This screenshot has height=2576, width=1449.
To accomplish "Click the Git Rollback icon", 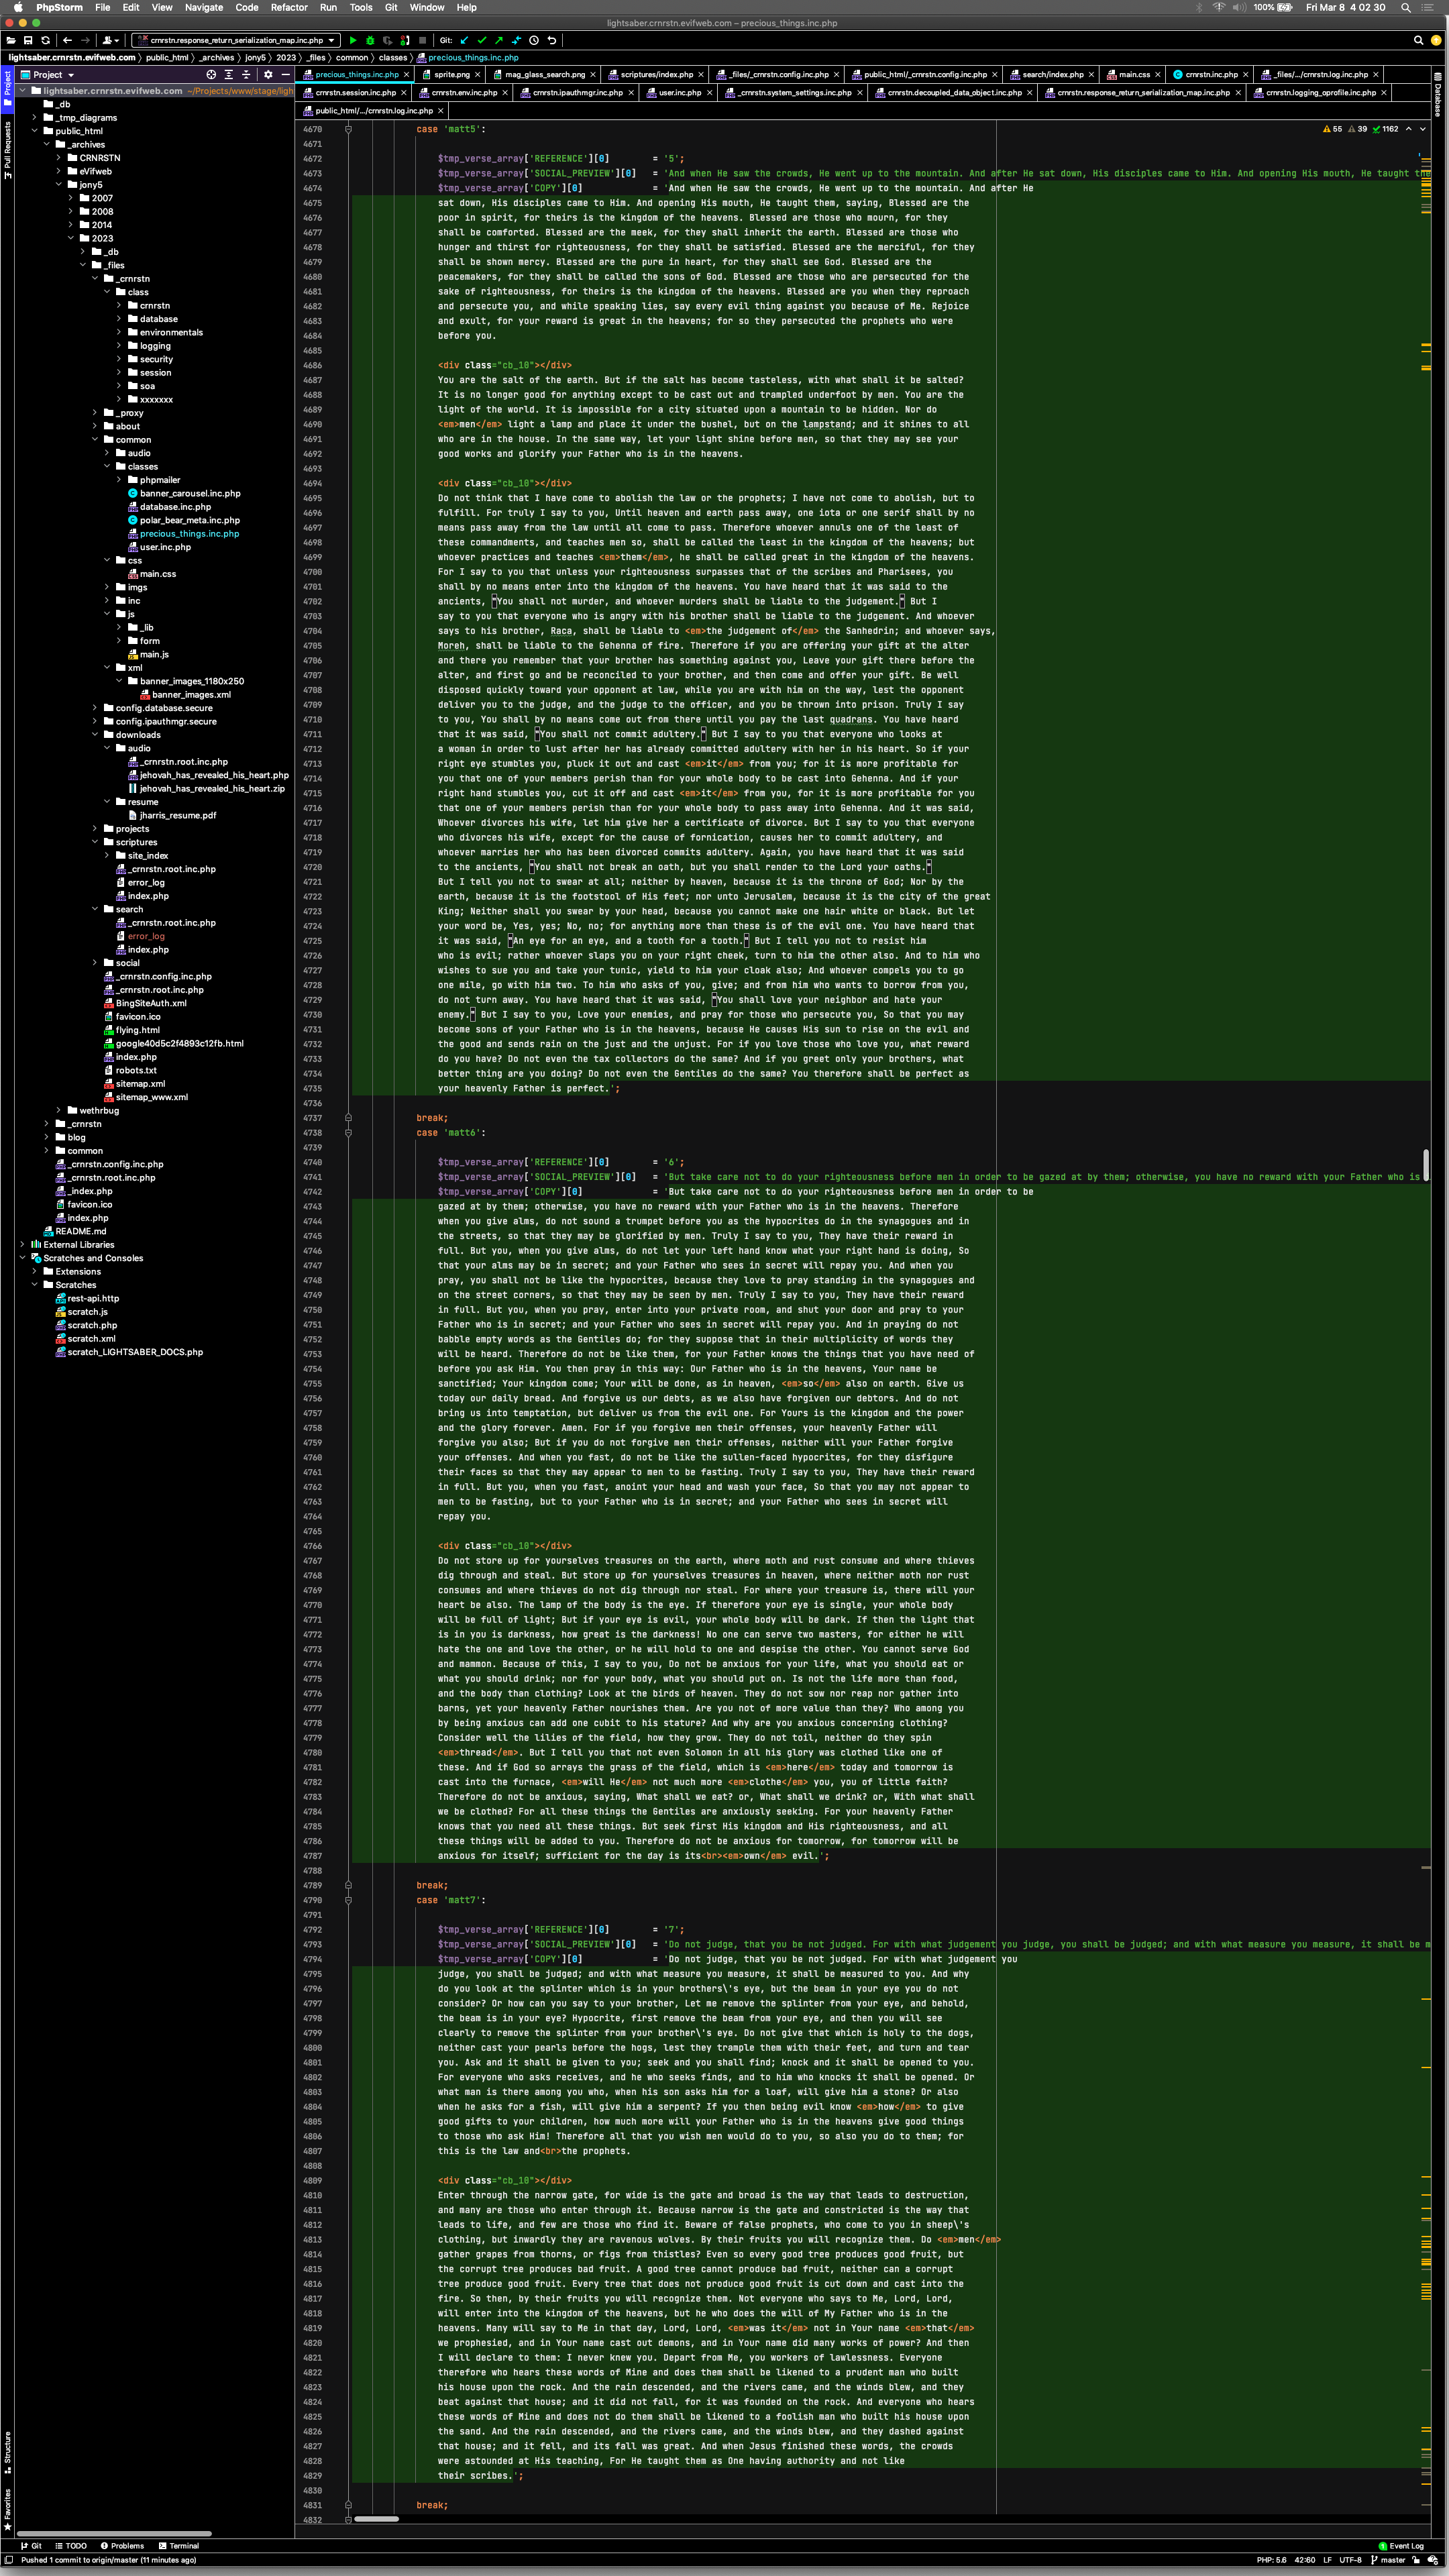I will point(552,40).
